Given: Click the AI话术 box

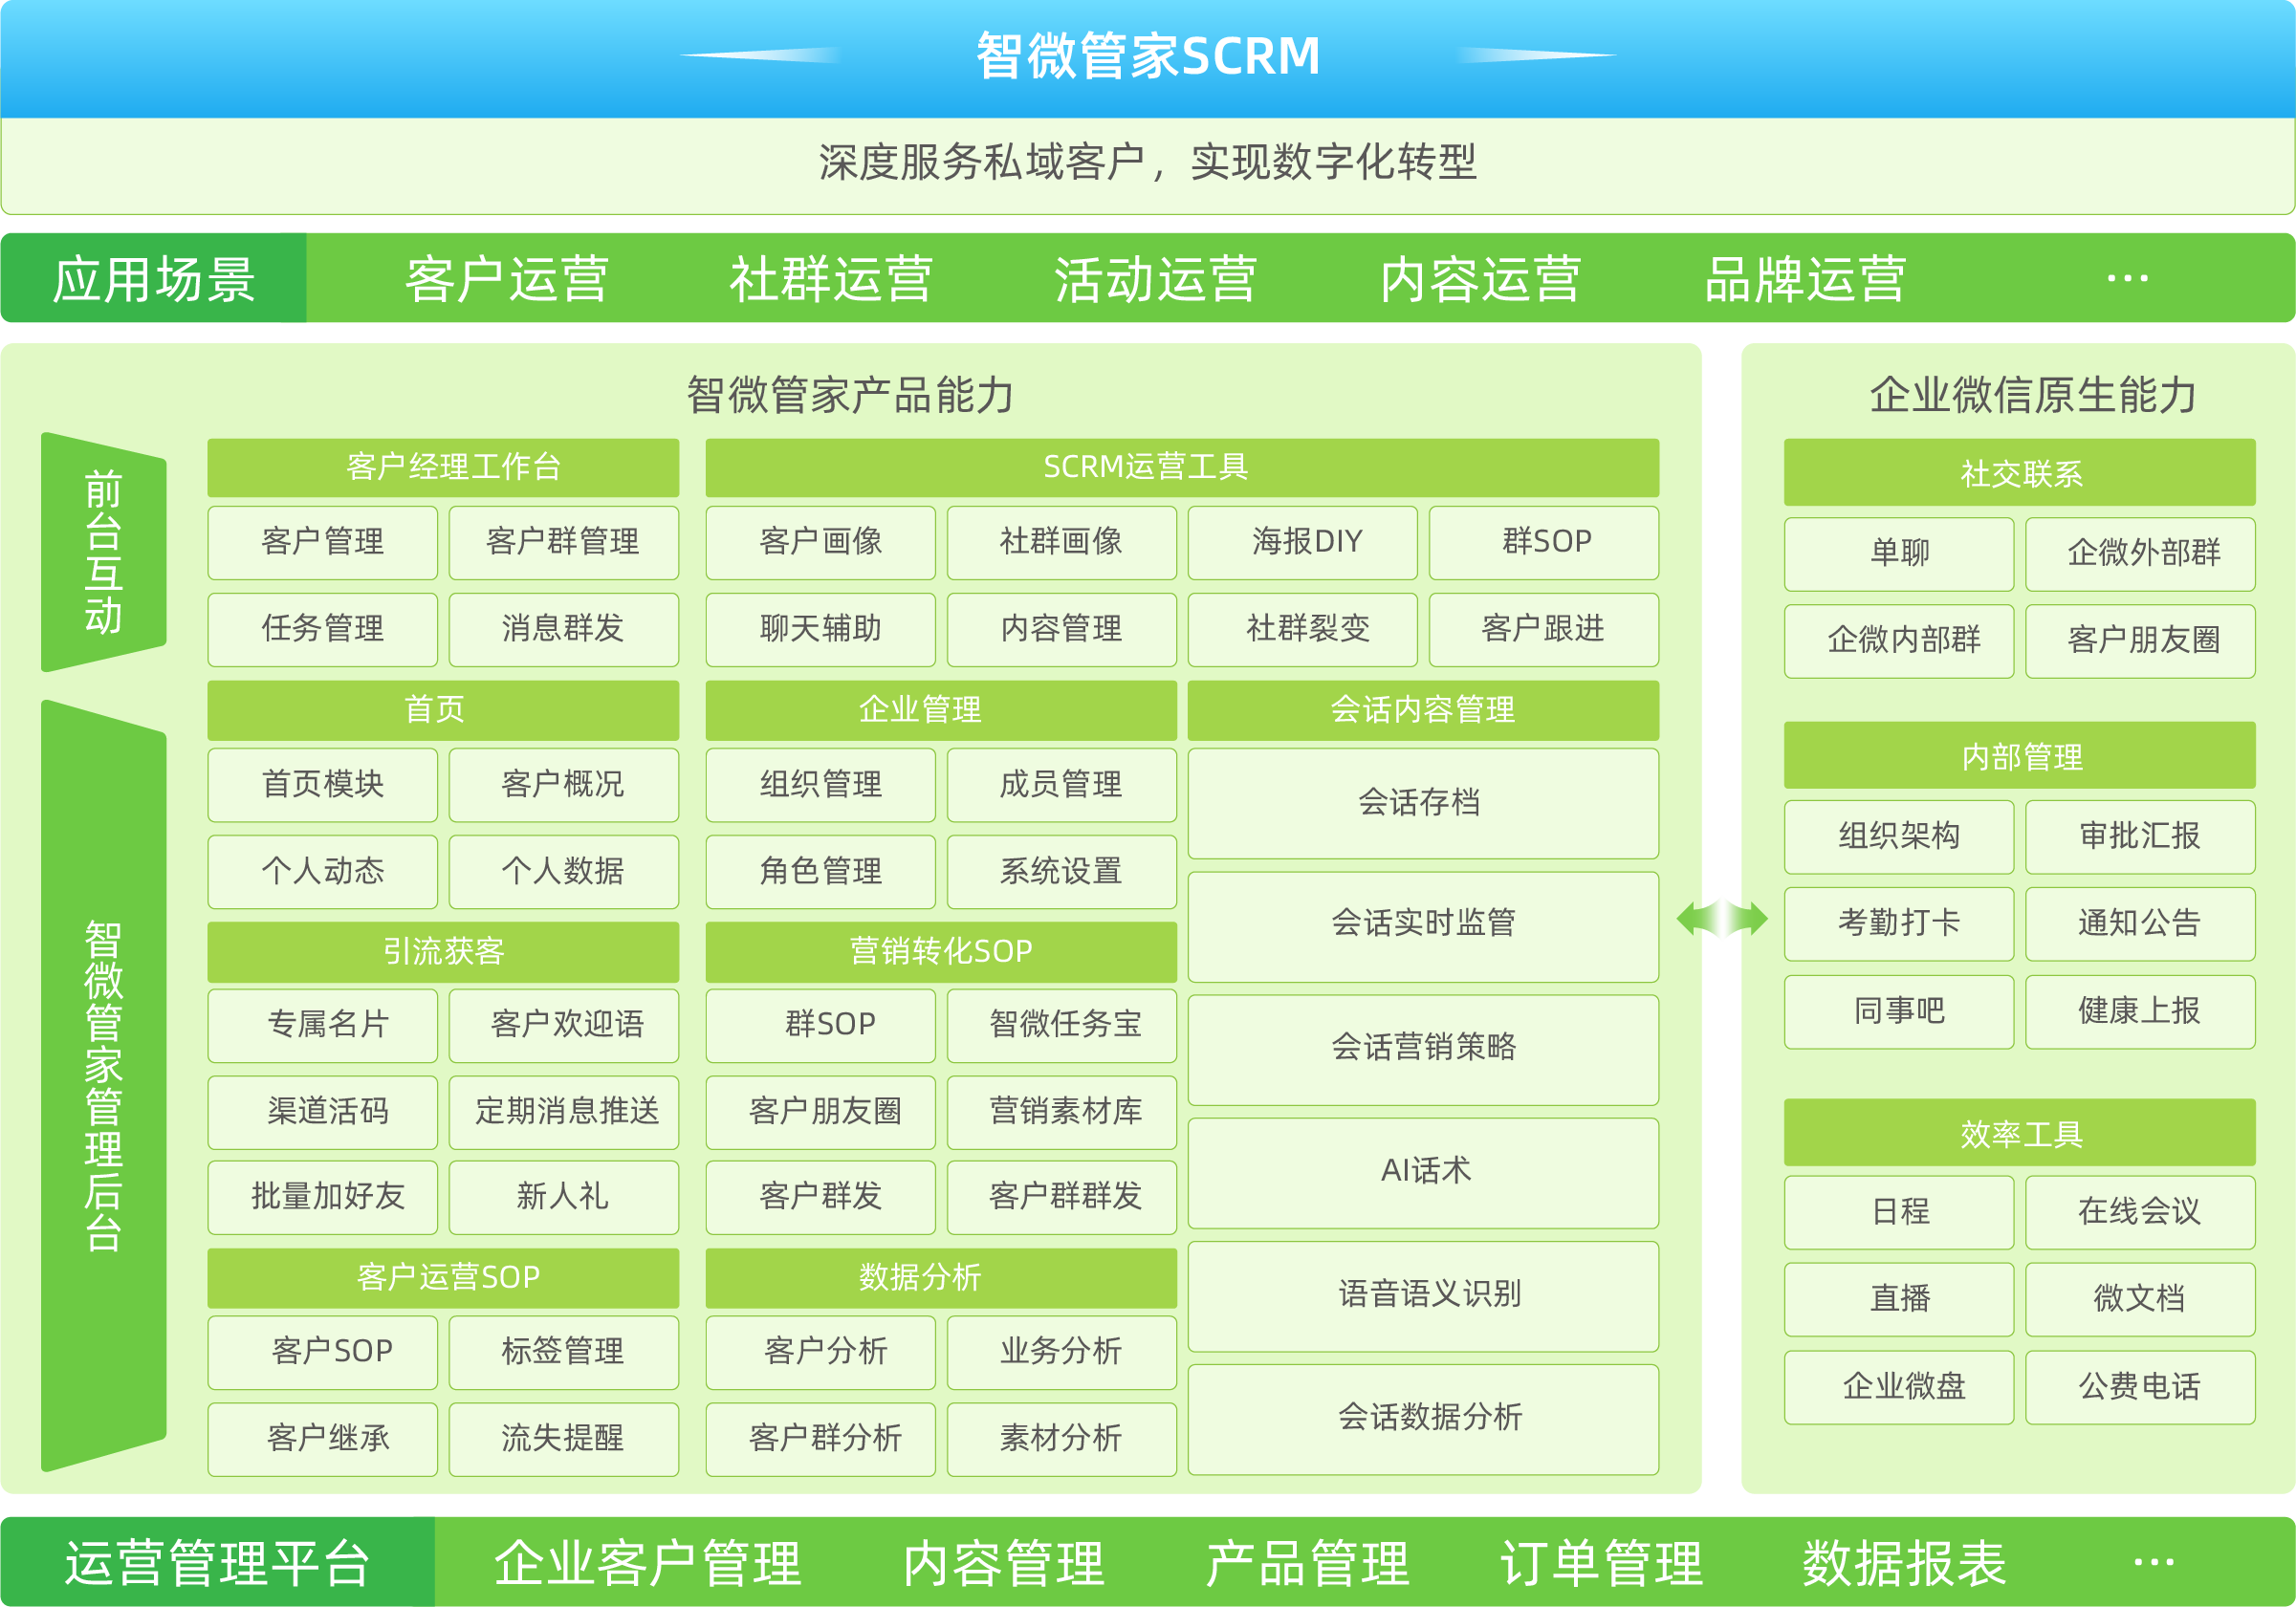Looking at the screenshot, I should [x=1423, y=1173].
